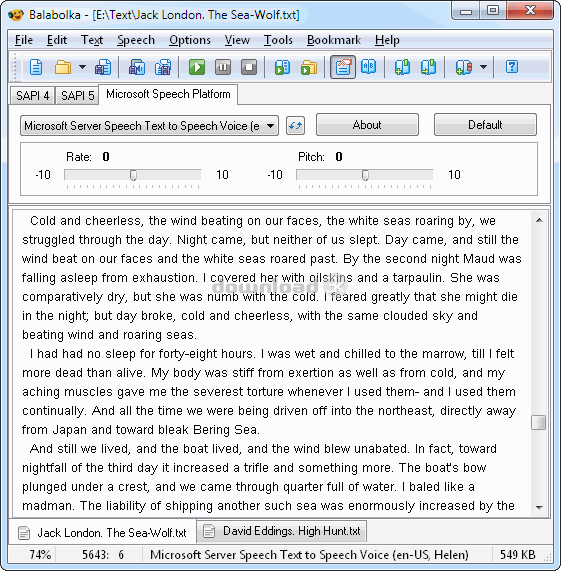Maximize the Balabolka window
561x571 pixels.
(x=493, y=11)
